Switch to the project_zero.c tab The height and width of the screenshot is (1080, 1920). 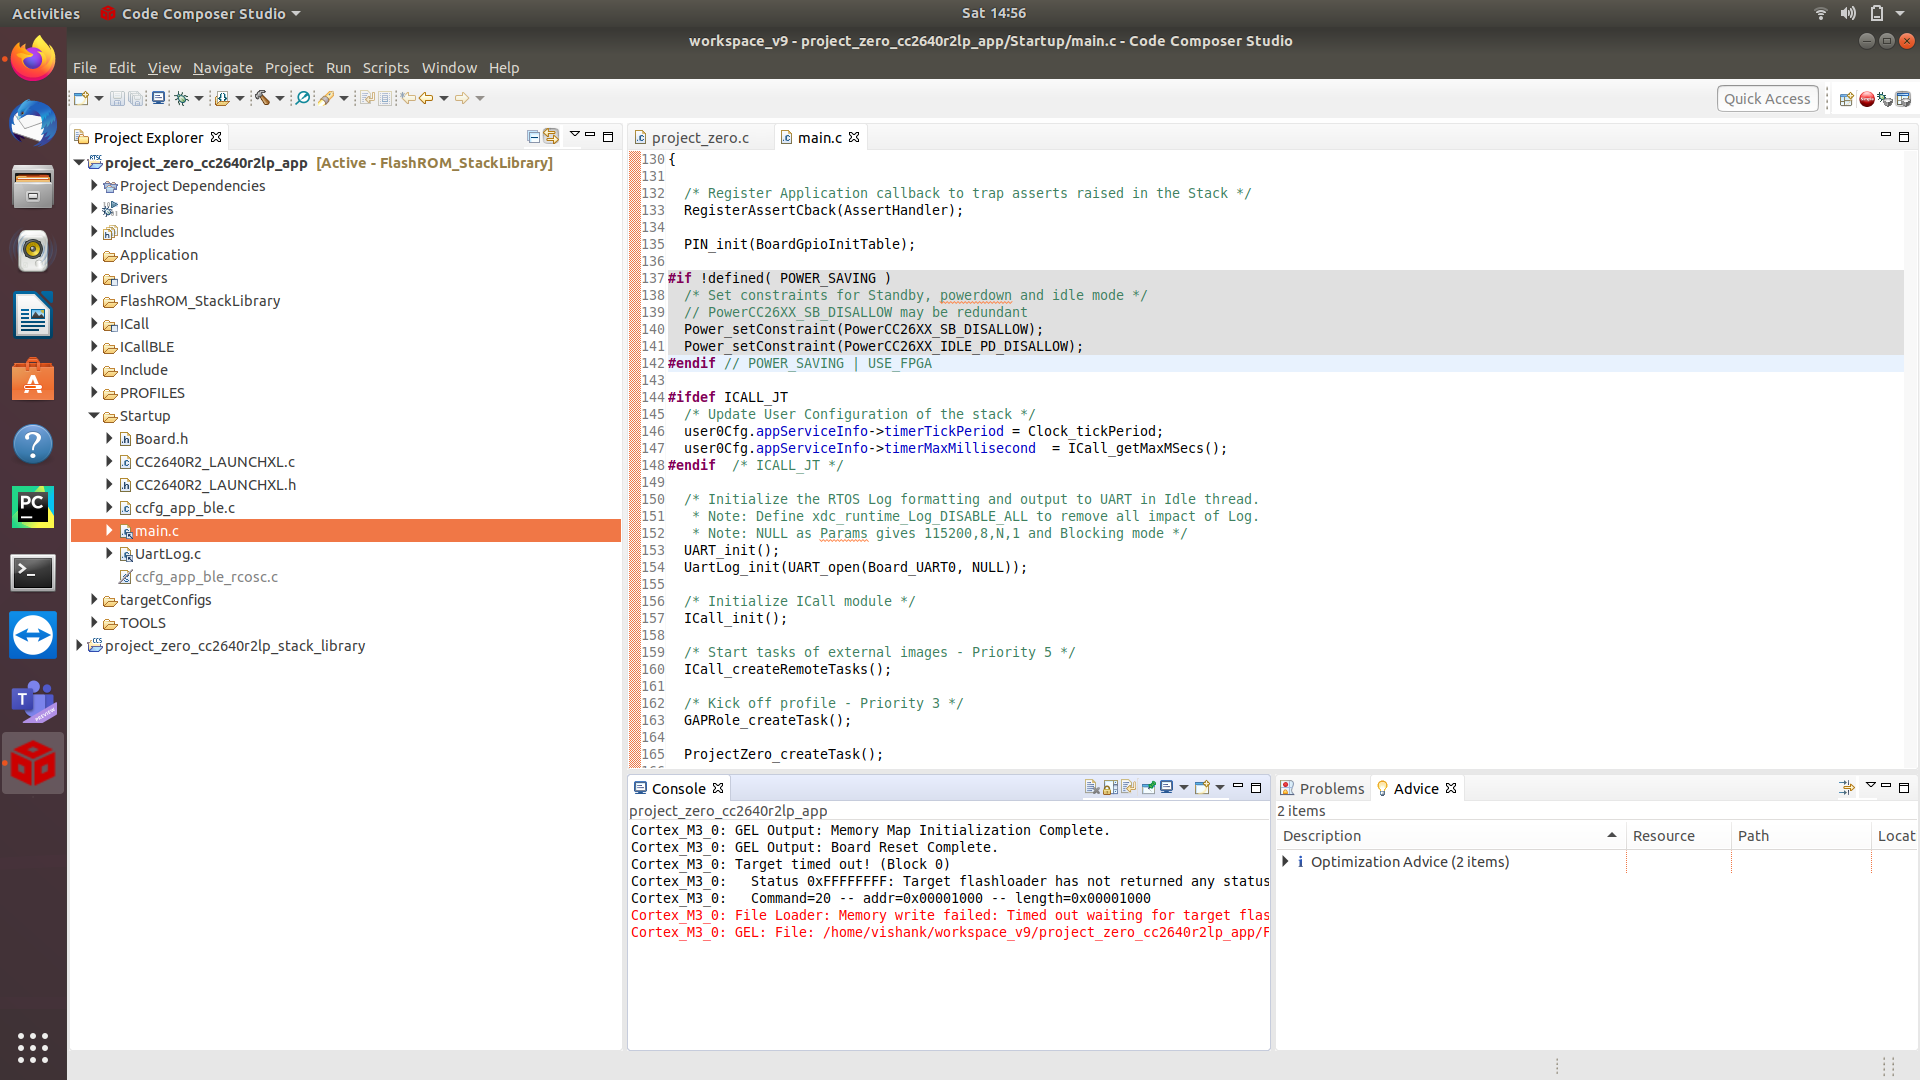(699, 138)
